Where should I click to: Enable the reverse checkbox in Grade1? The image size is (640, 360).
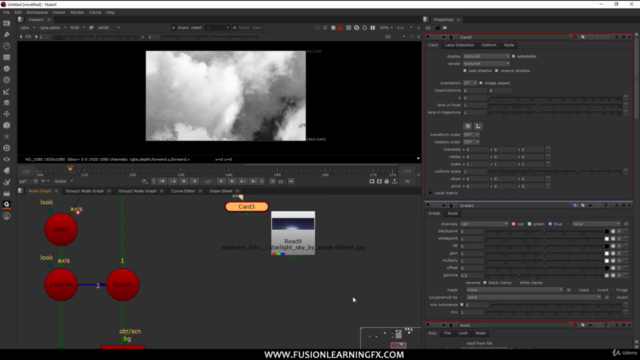pyautogui.click(x=462, y=283)
